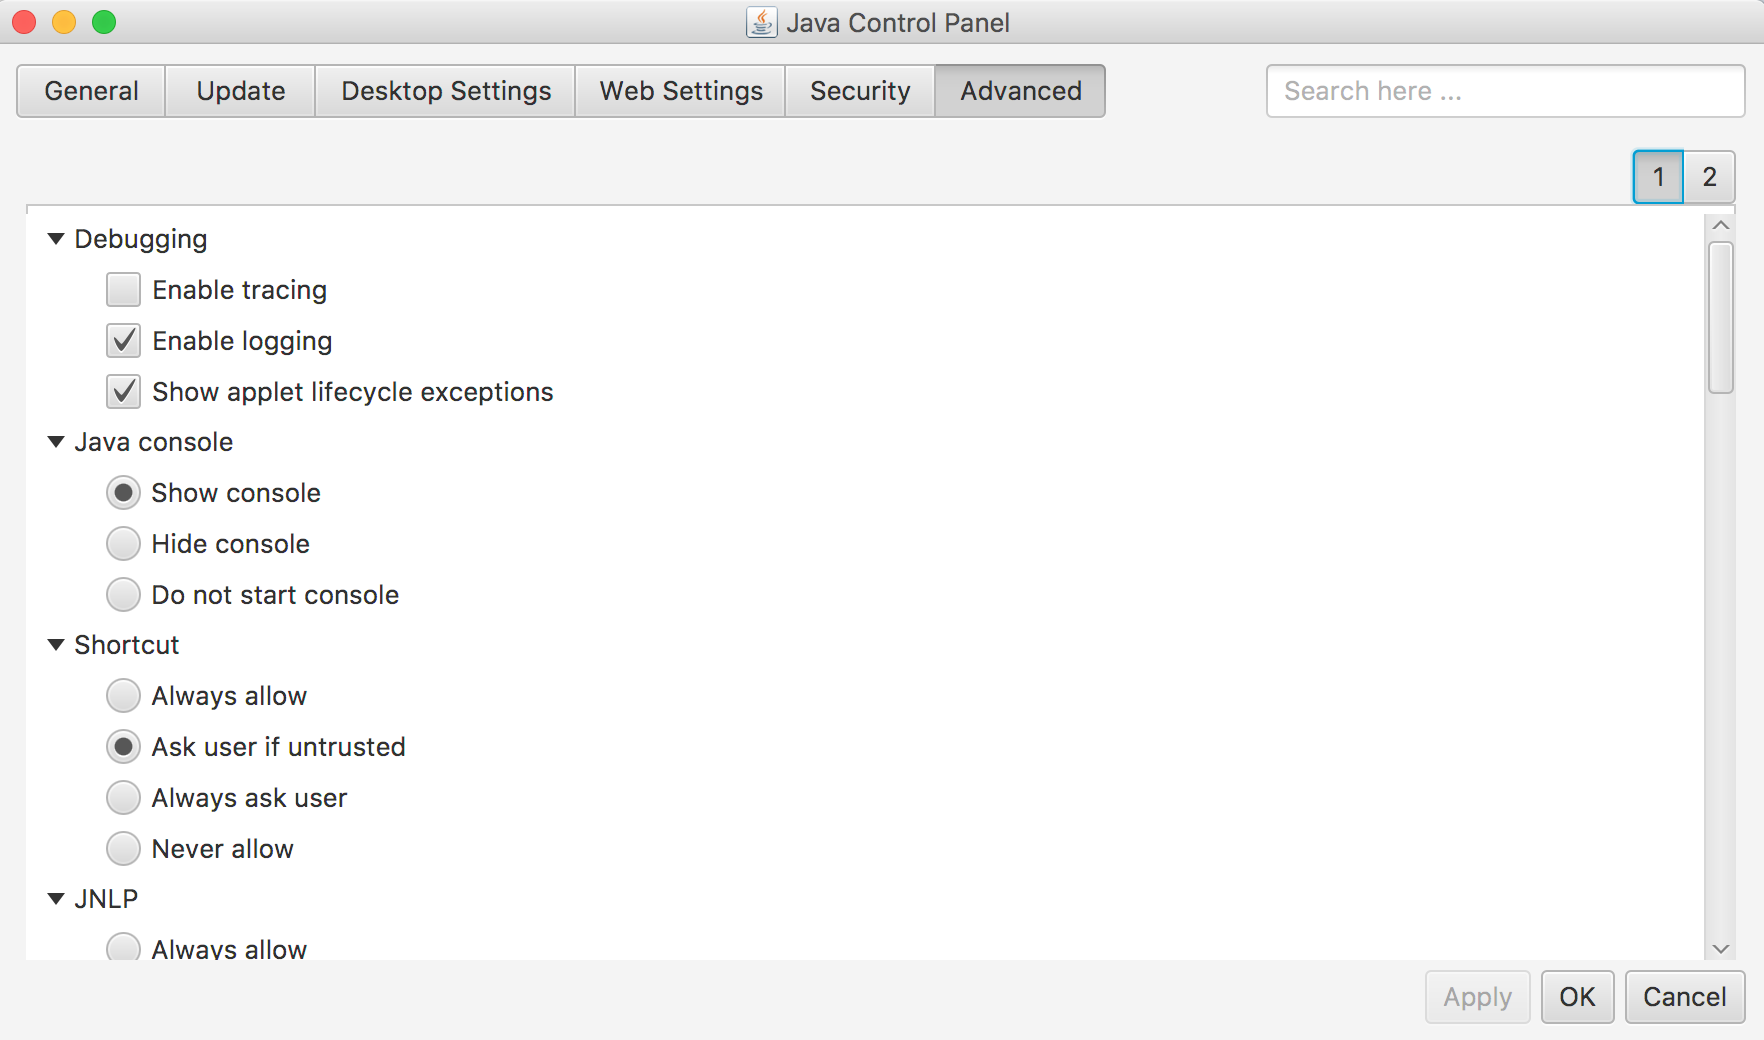This screenshot has width=1764, height=1040.
Task: Go to page 2 of advanced settings
Action: [1709, 177]
